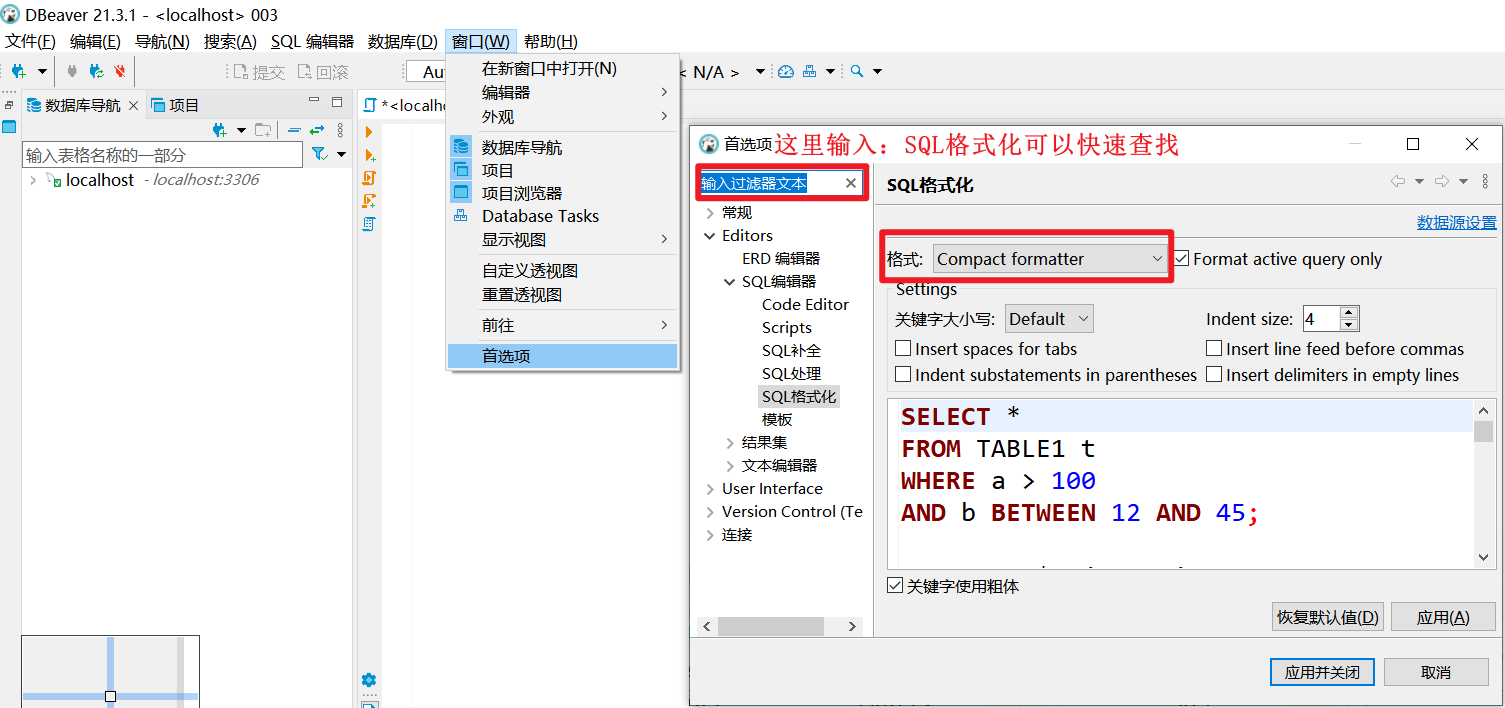This screenshot has height=708, width=1505.
Task: Collapse the Editors preferences node
Action: [x=710, y=236]
